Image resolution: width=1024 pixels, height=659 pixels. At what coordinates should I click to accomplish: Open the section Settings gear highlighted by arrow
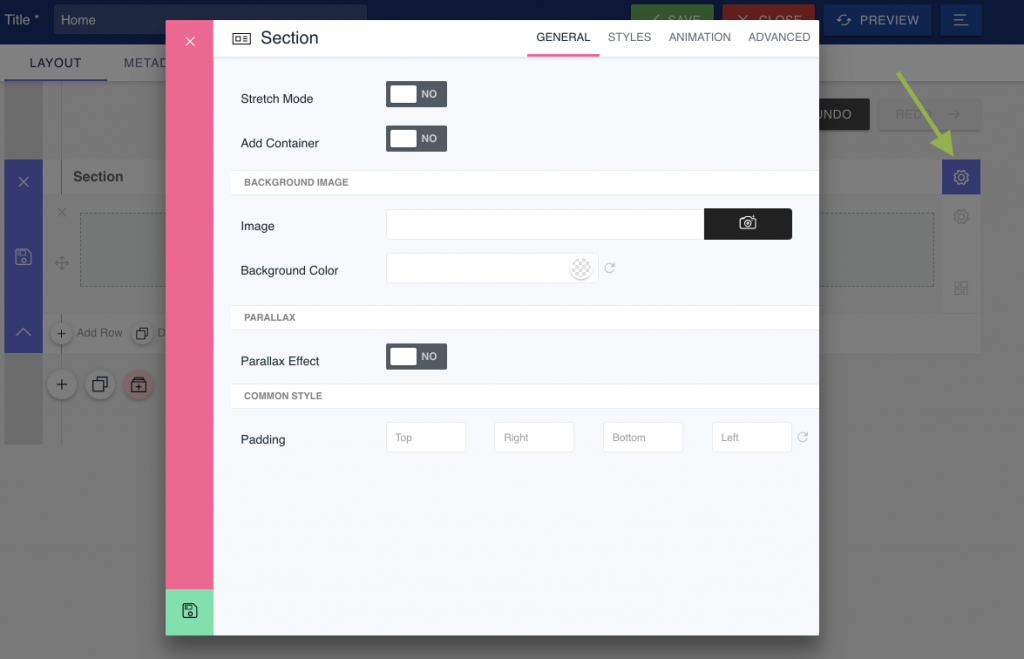click(960, 176)
